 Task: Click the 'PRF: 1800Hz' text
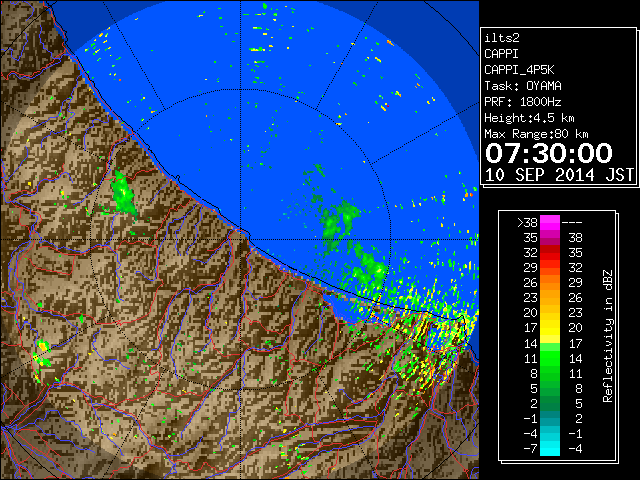(523, 102)
